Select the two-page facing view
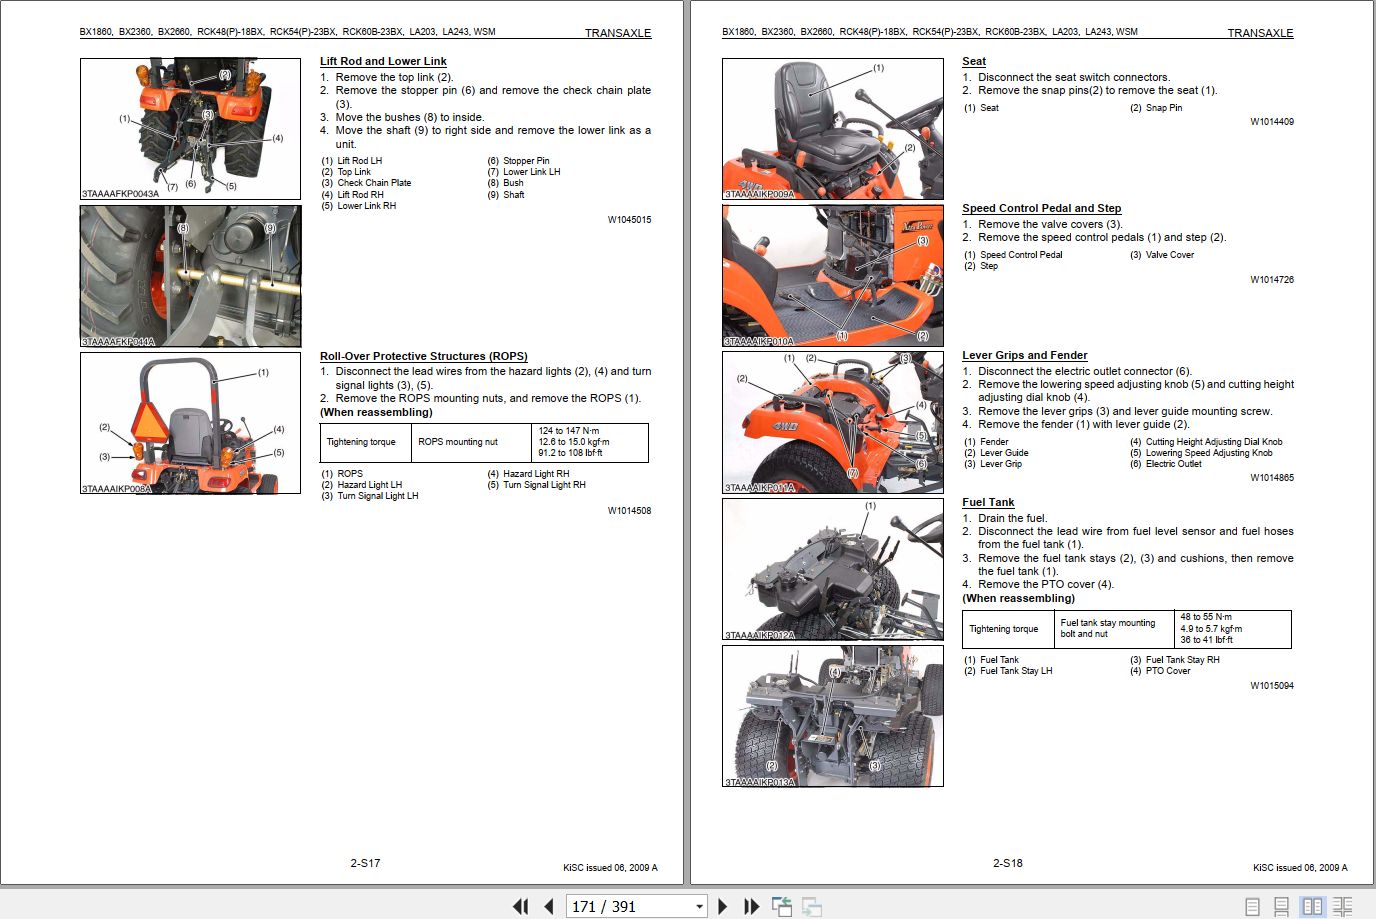Screen dimensions: 1376x919 tap(1312, 907)
